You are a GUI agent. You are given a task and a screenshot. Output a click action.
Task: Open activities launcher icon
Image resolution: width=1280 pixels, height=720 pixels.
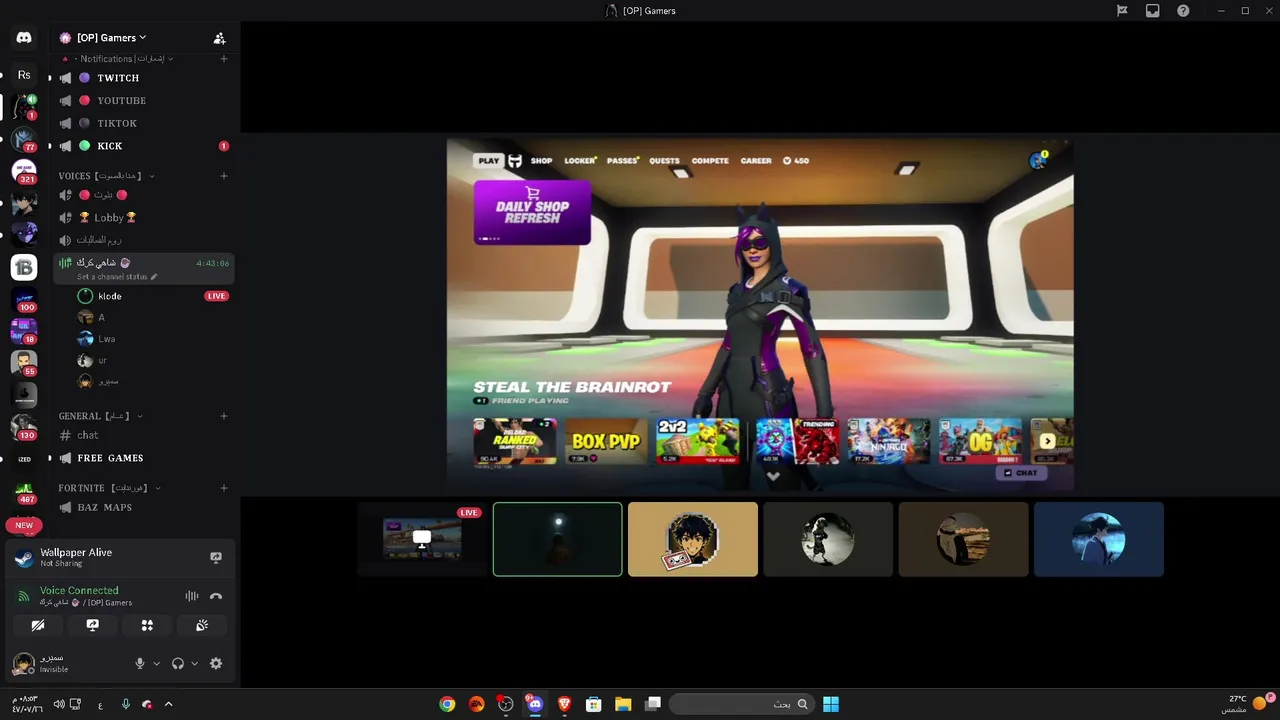(x=147, y=625)
